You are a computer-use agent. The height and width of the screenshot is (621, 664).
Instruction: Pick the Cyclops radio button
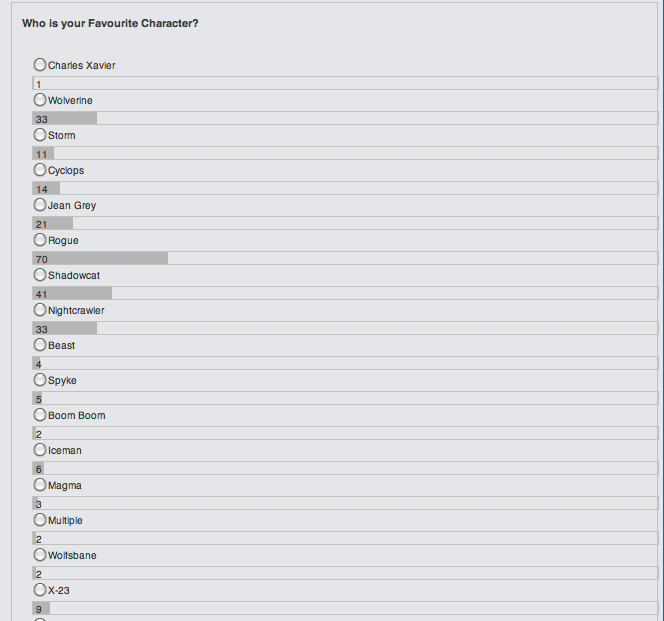click(x=40, y=170)
